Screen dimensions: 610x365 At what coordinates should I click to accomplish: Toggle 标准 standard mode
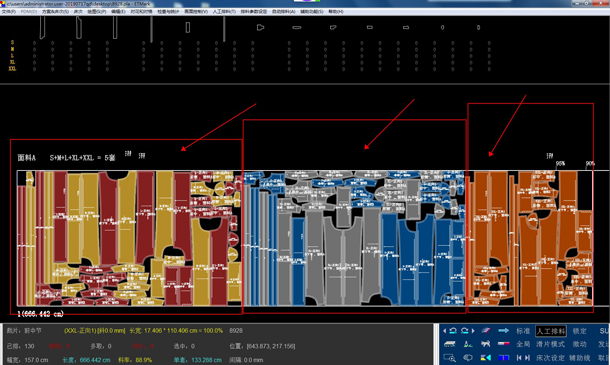click(x=523, y=331)
